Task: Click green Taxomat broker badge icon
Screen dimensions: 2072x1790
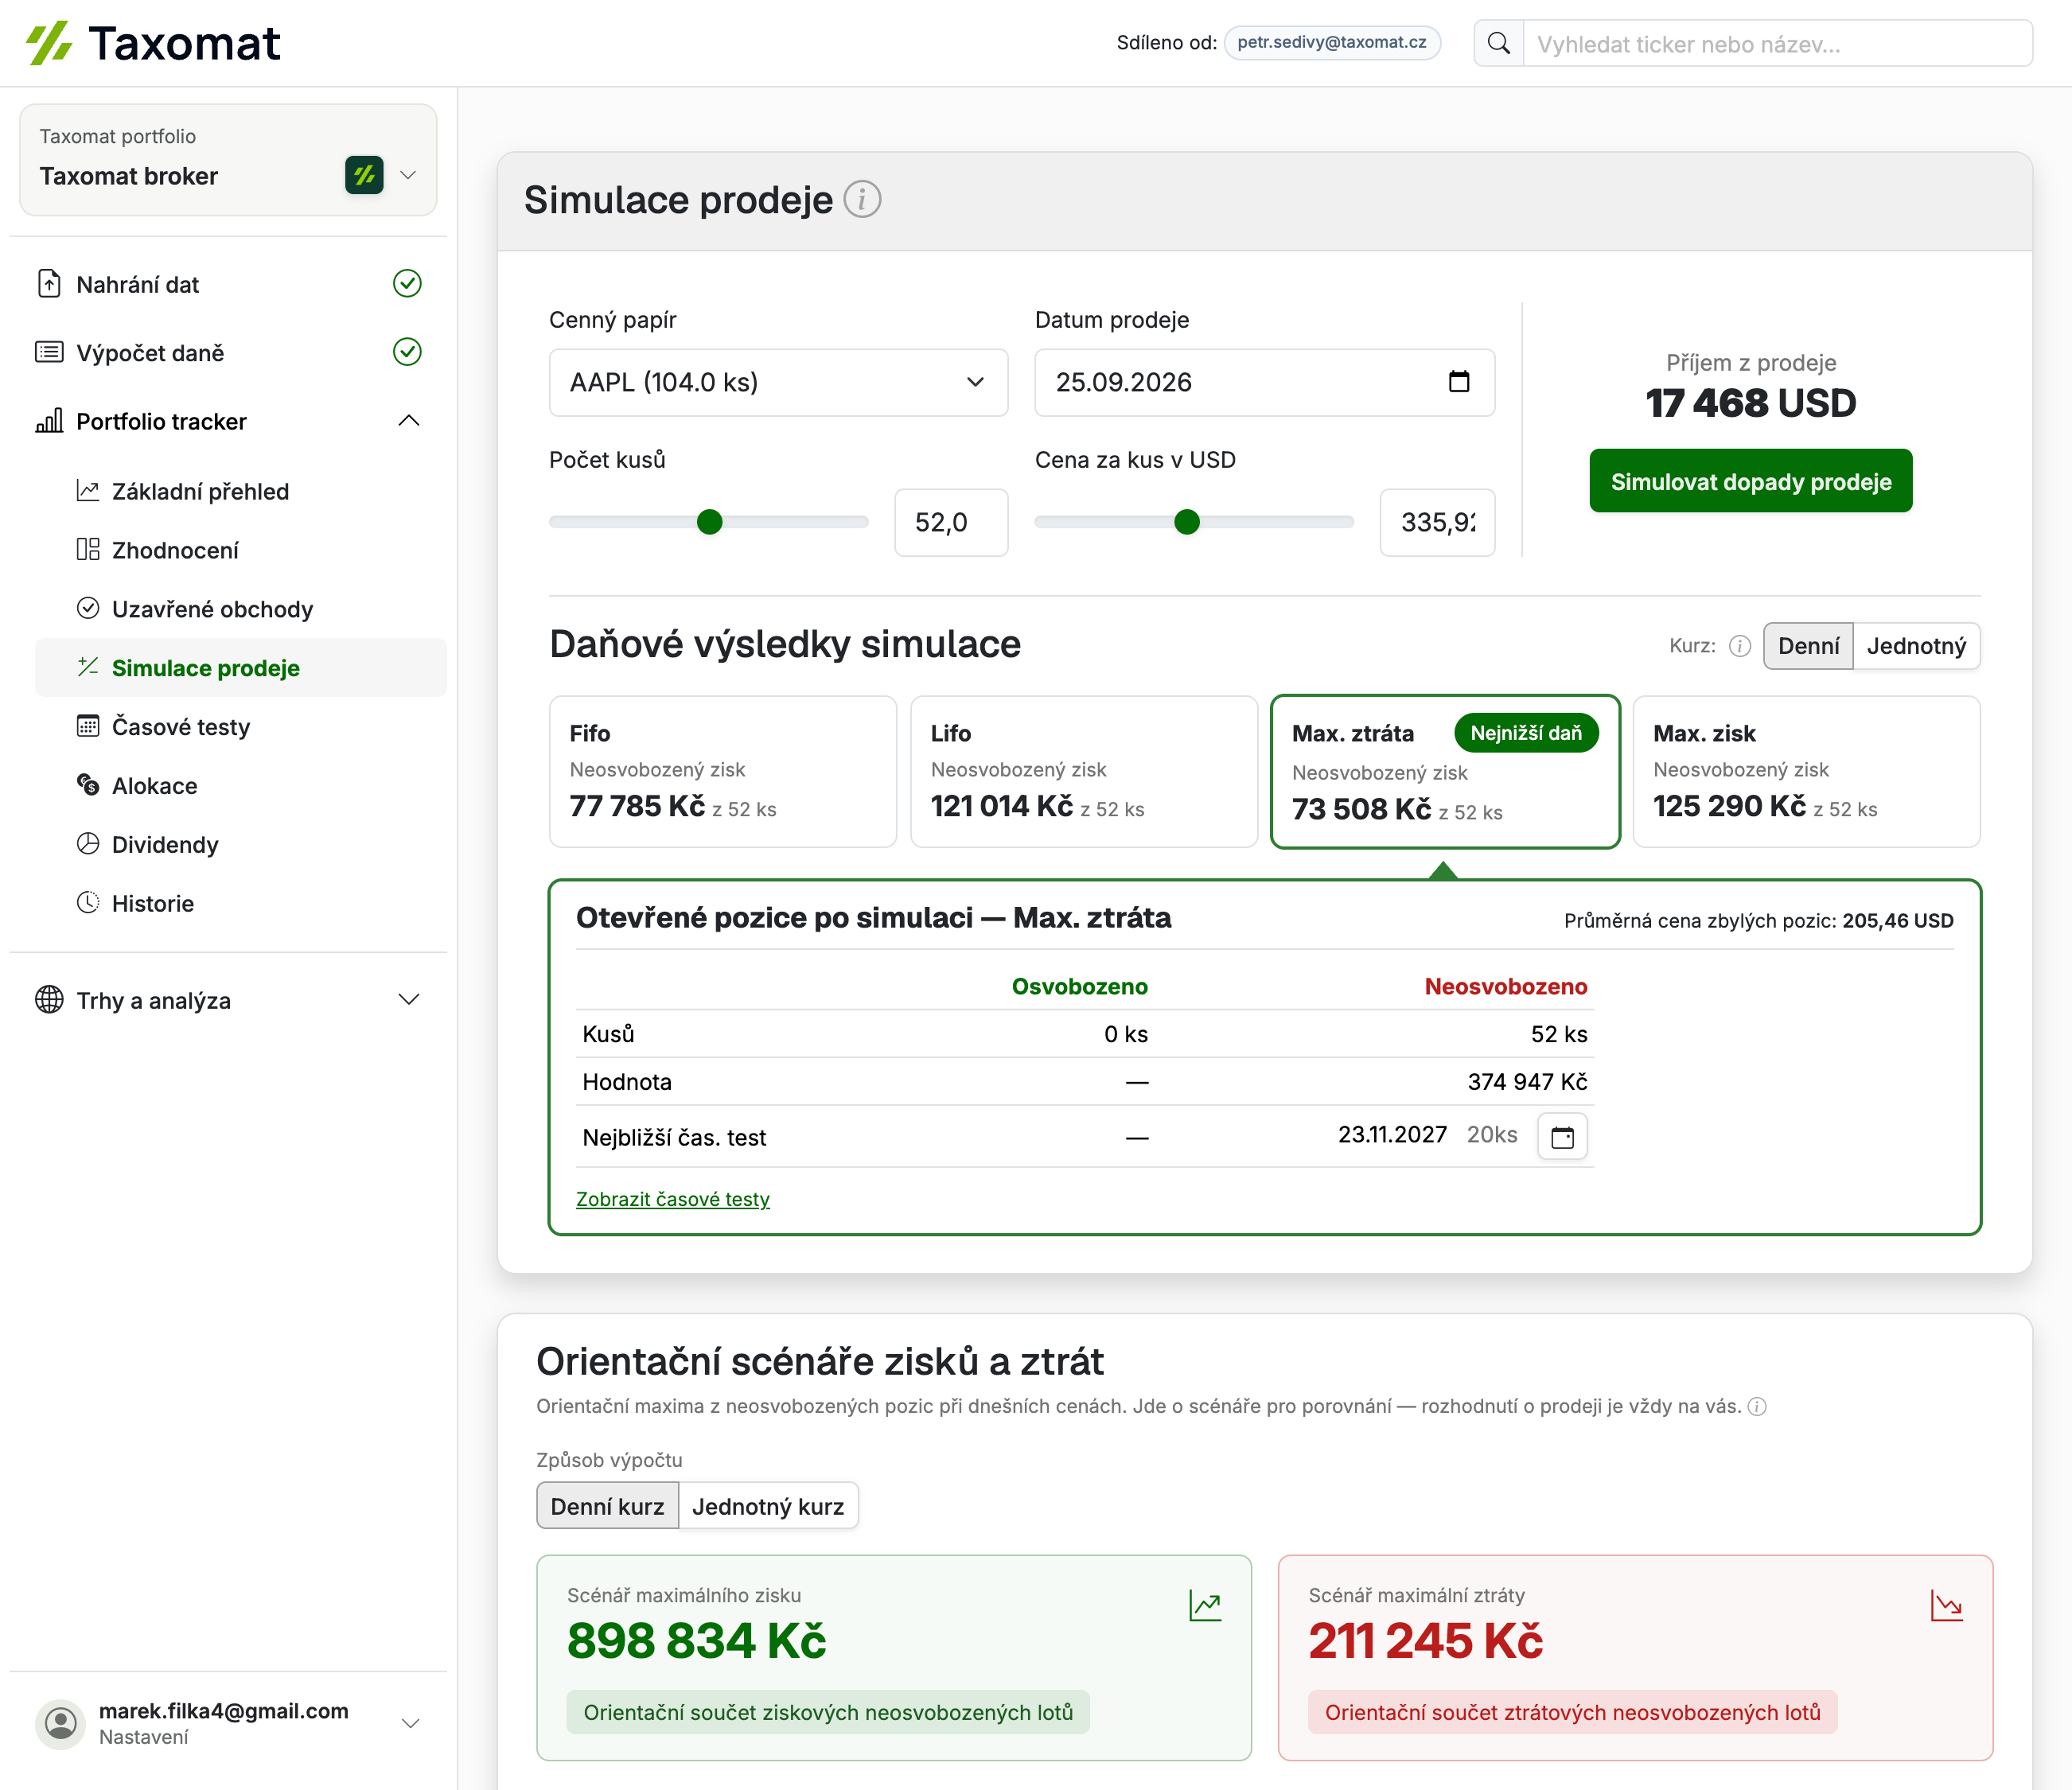Action: pos(364,175)
